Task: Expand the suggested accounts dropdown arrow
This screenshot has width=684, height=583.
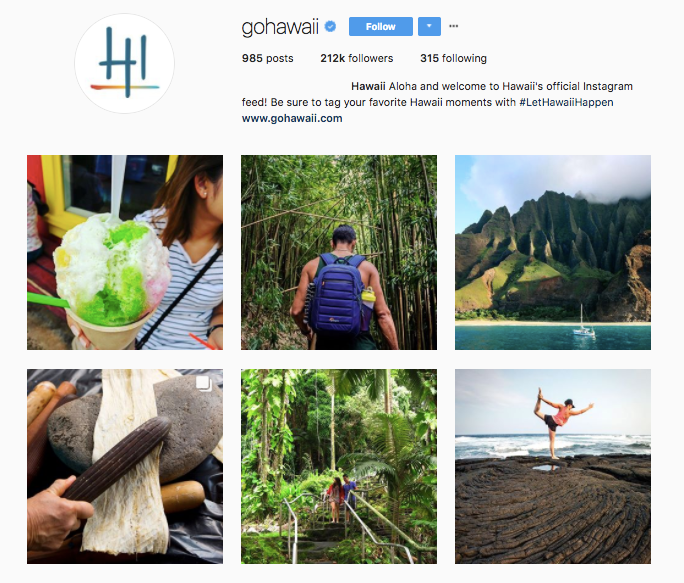Action: point(429,26)
